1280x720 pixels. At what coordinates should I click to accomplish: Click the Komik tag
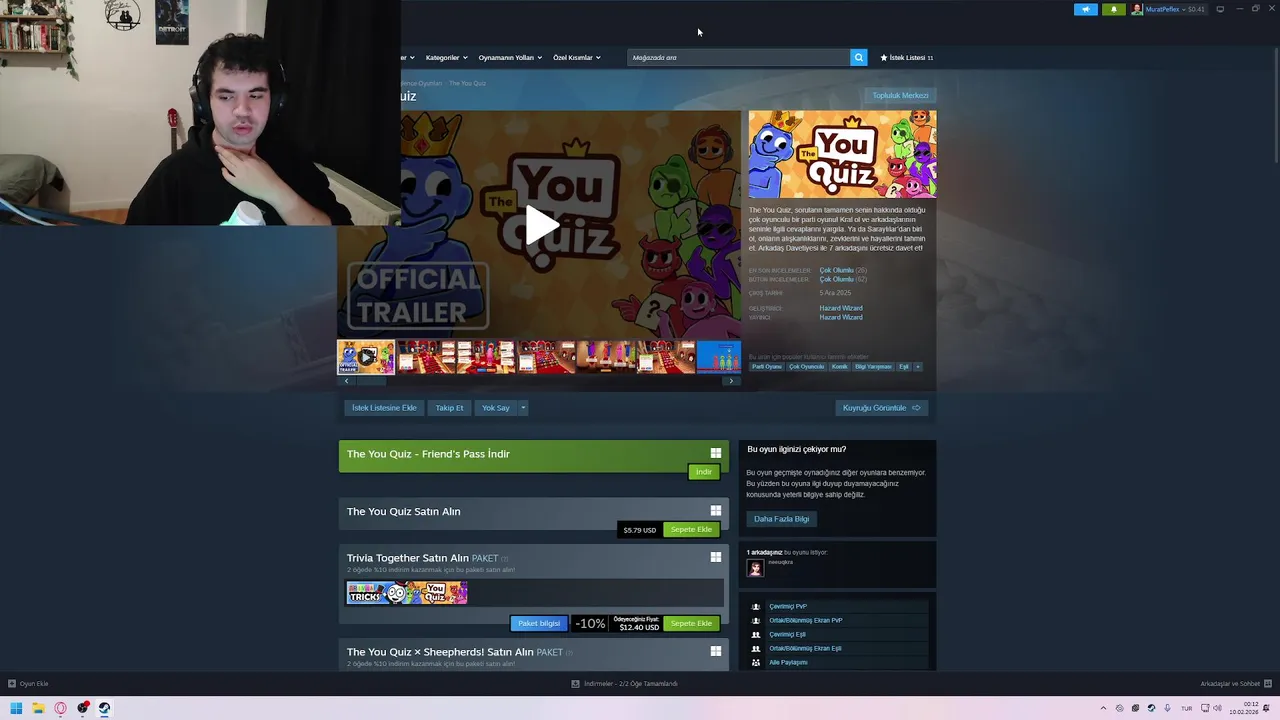[x=840, y=367]
